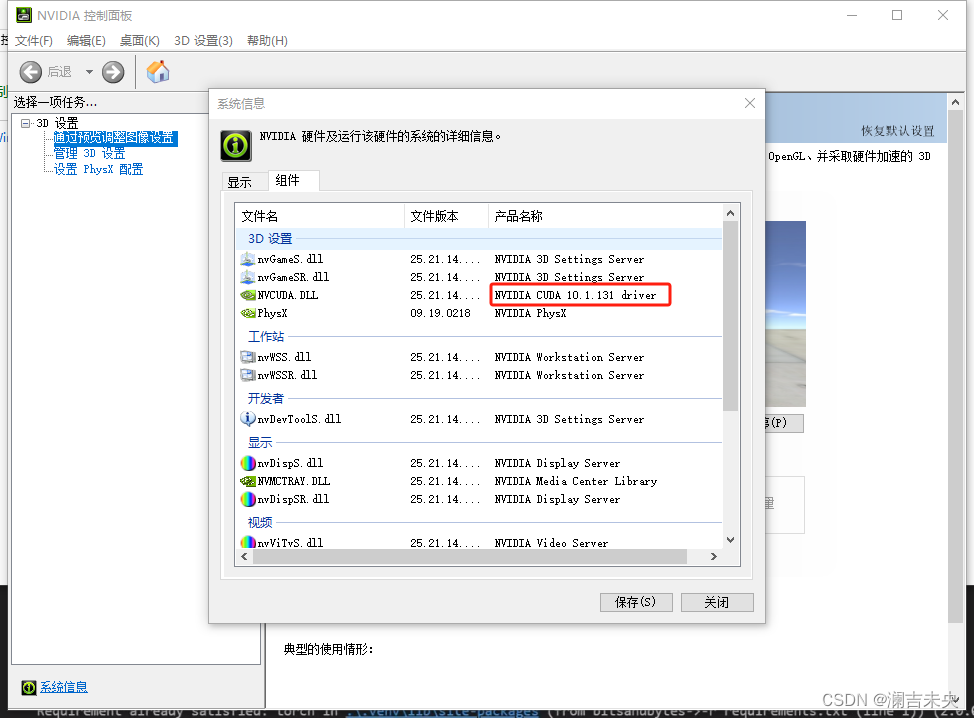Click the nvDispSR.dll file icon
The height and width of the screenshot is (718, 974).
(x=248, y=499)
